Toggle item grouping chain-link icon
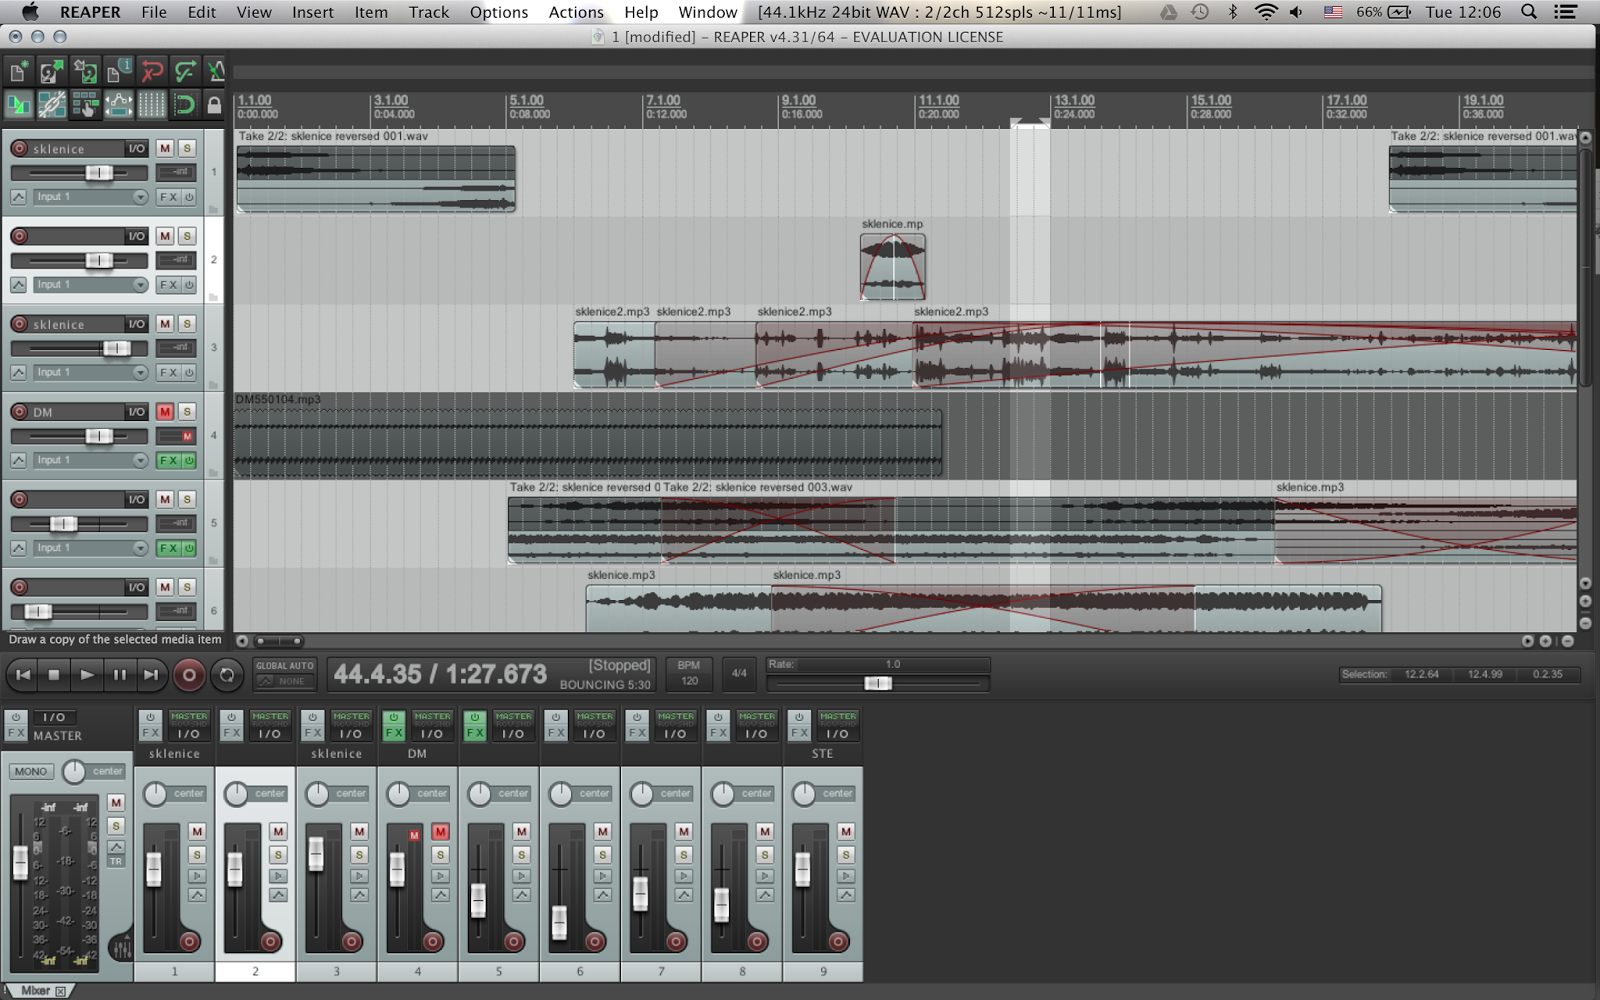This screenshot has width=1600, height=1000. (51, 104)
